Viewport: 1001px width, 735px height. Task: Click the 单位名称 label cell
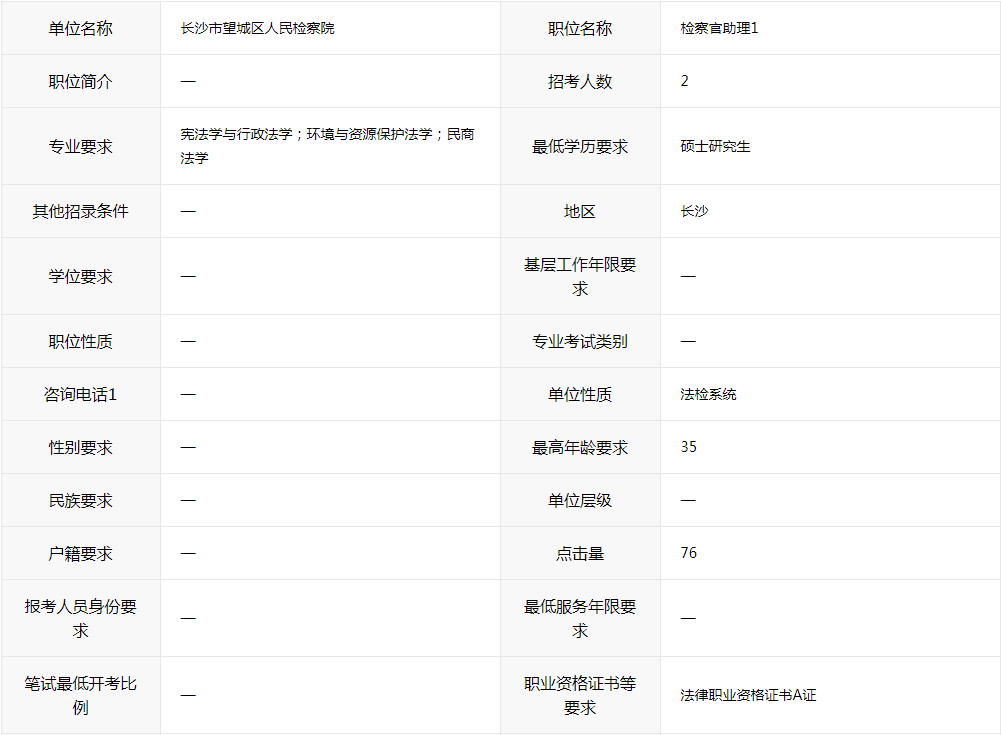(80, 28)
